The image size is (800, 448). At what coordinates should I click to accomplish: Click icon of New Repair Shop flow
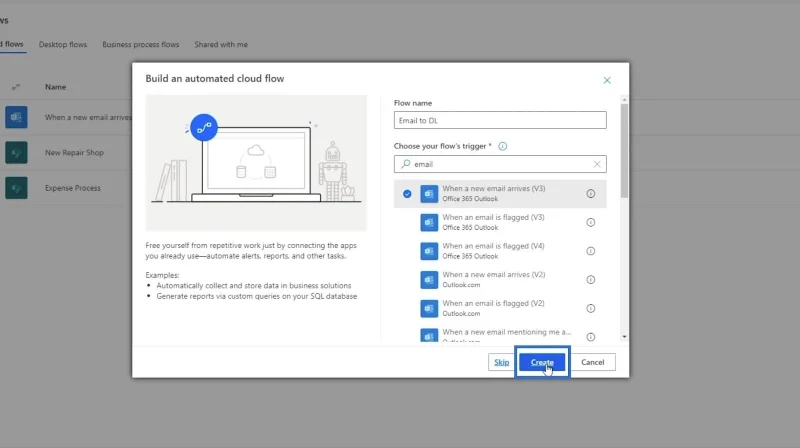[16, 153]
